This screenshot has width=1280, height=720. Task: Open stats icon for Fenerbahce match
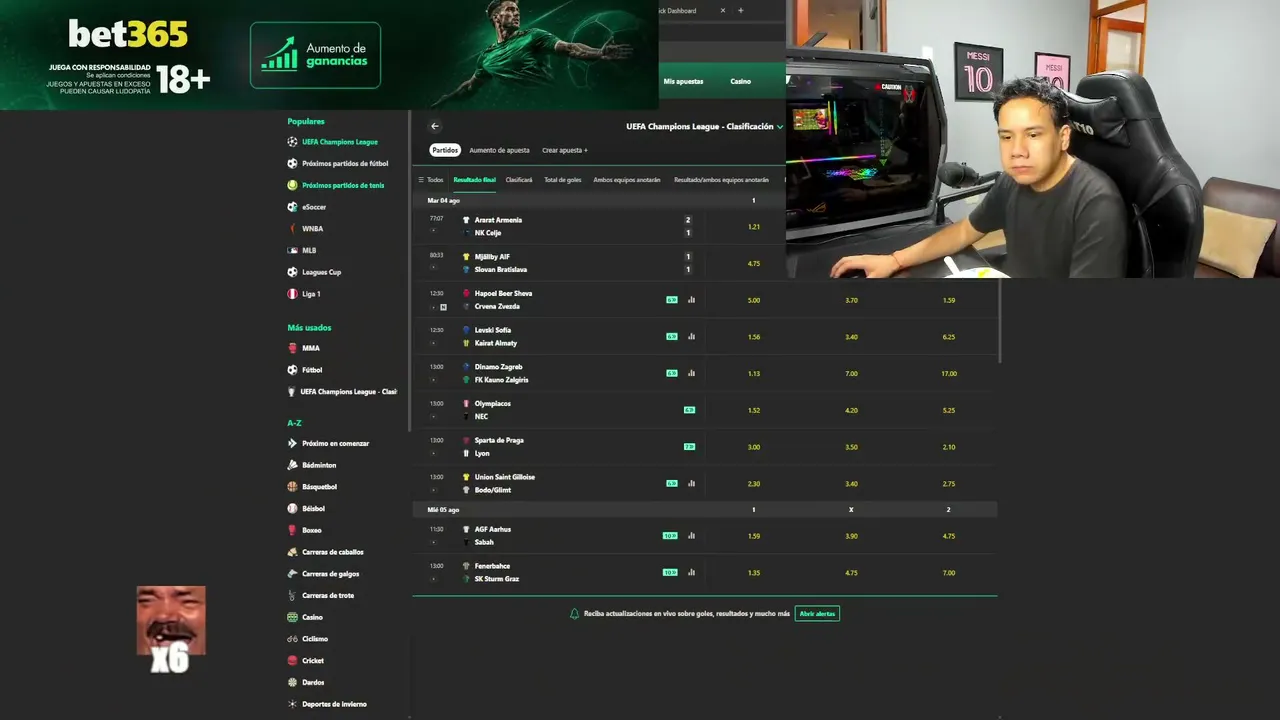pos(691,572)
